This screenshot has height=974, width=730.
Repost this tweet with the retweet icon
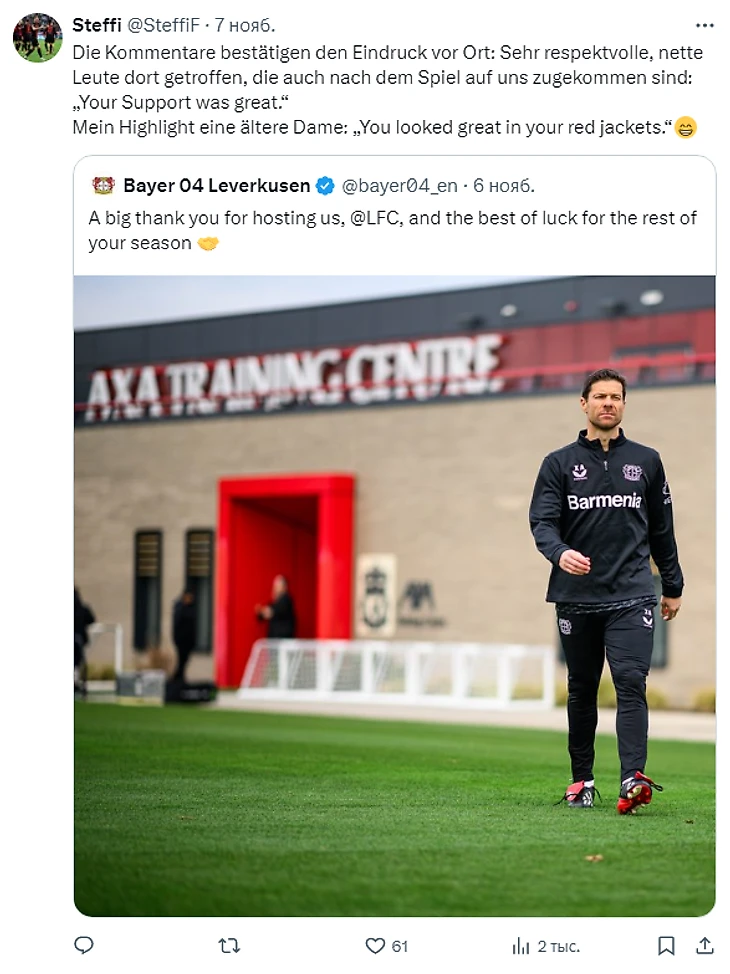pyautogui.click(x=229, y=945)
